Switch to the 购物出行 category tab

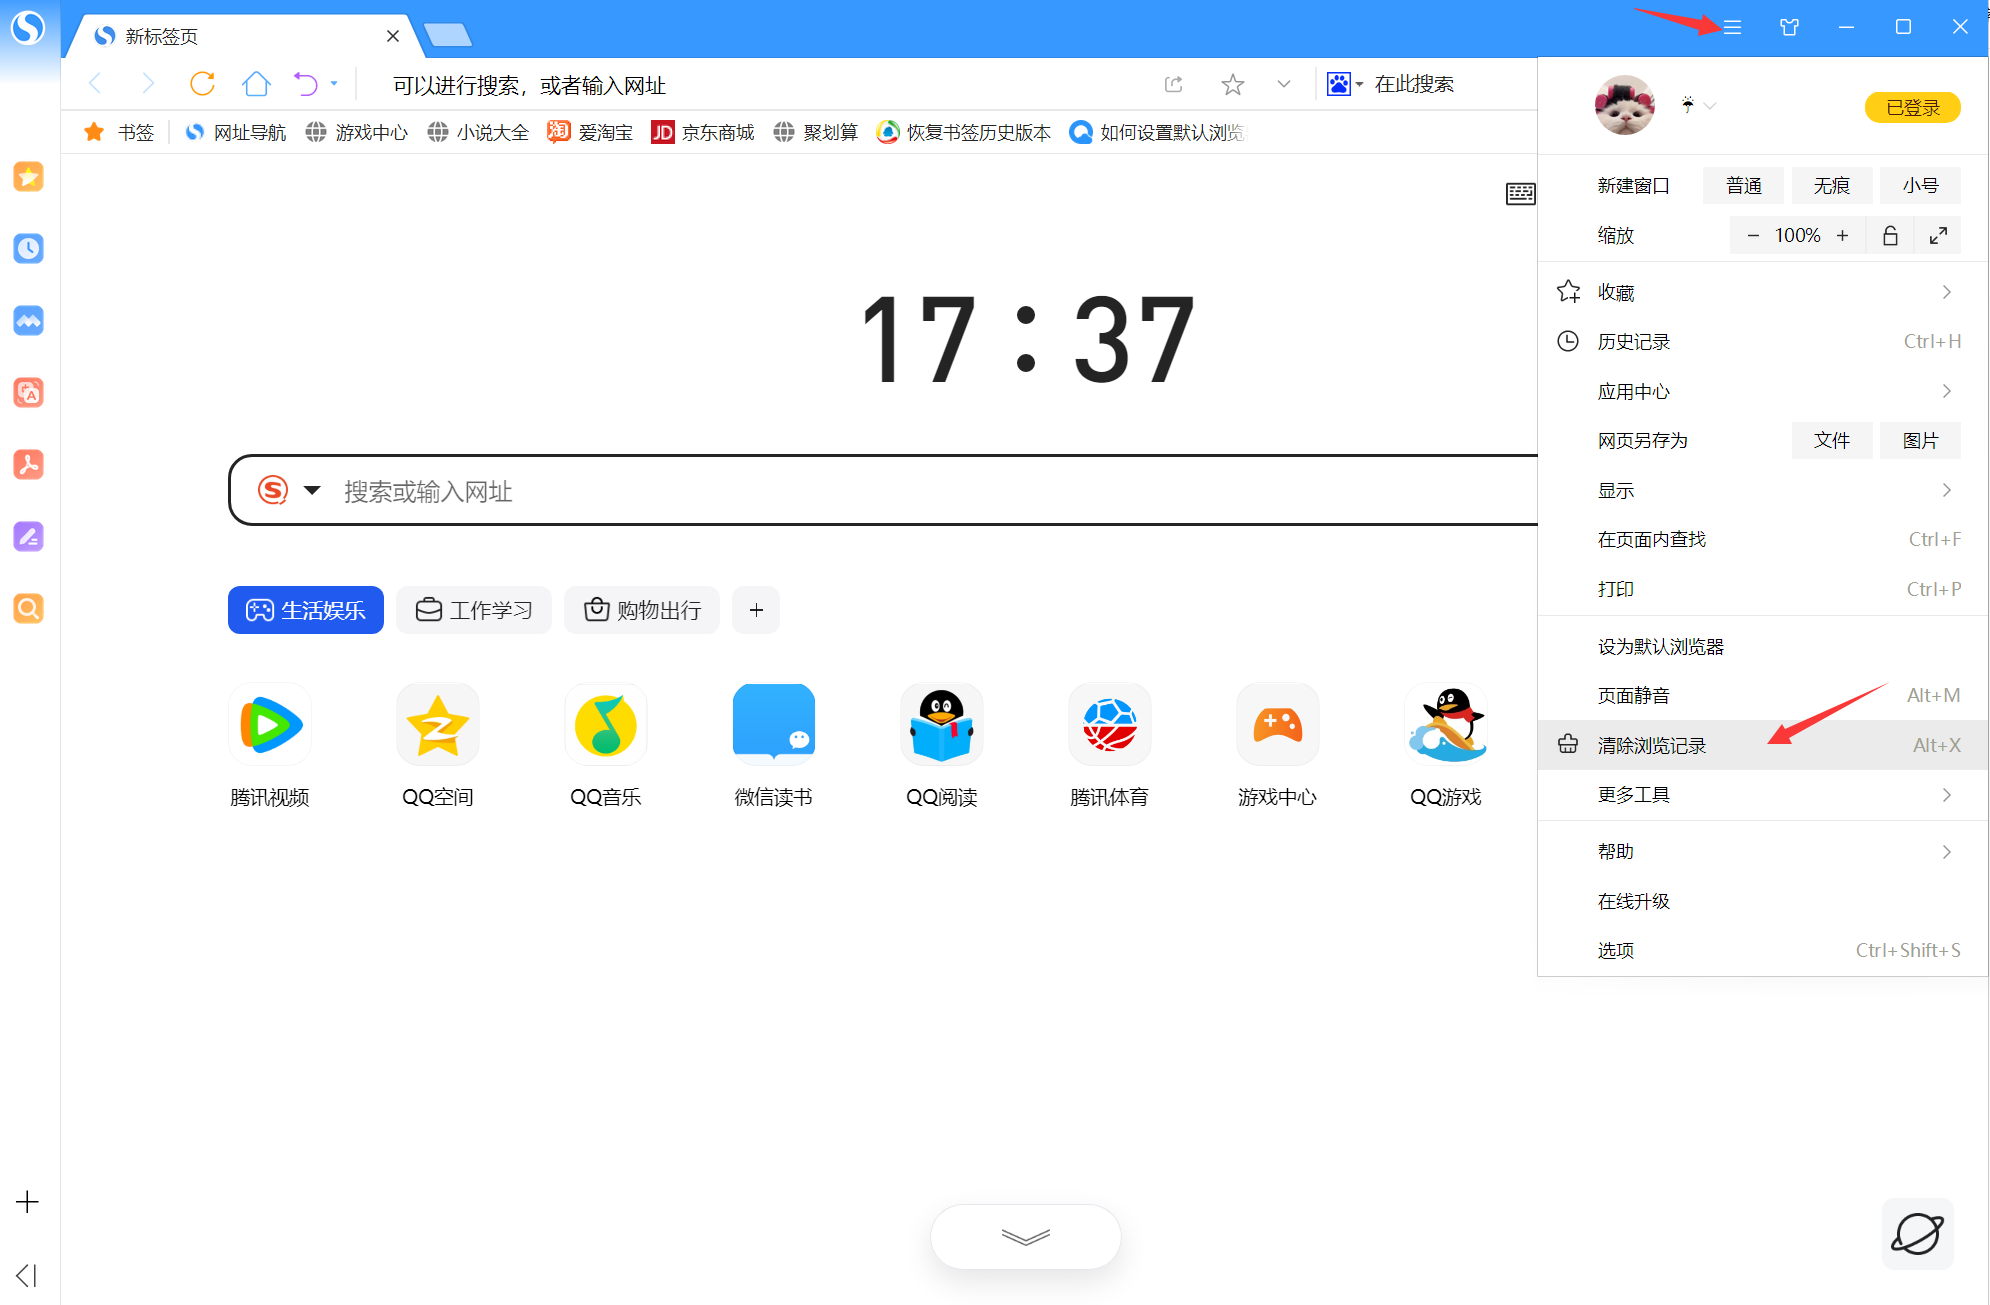[x=641, y=609]
